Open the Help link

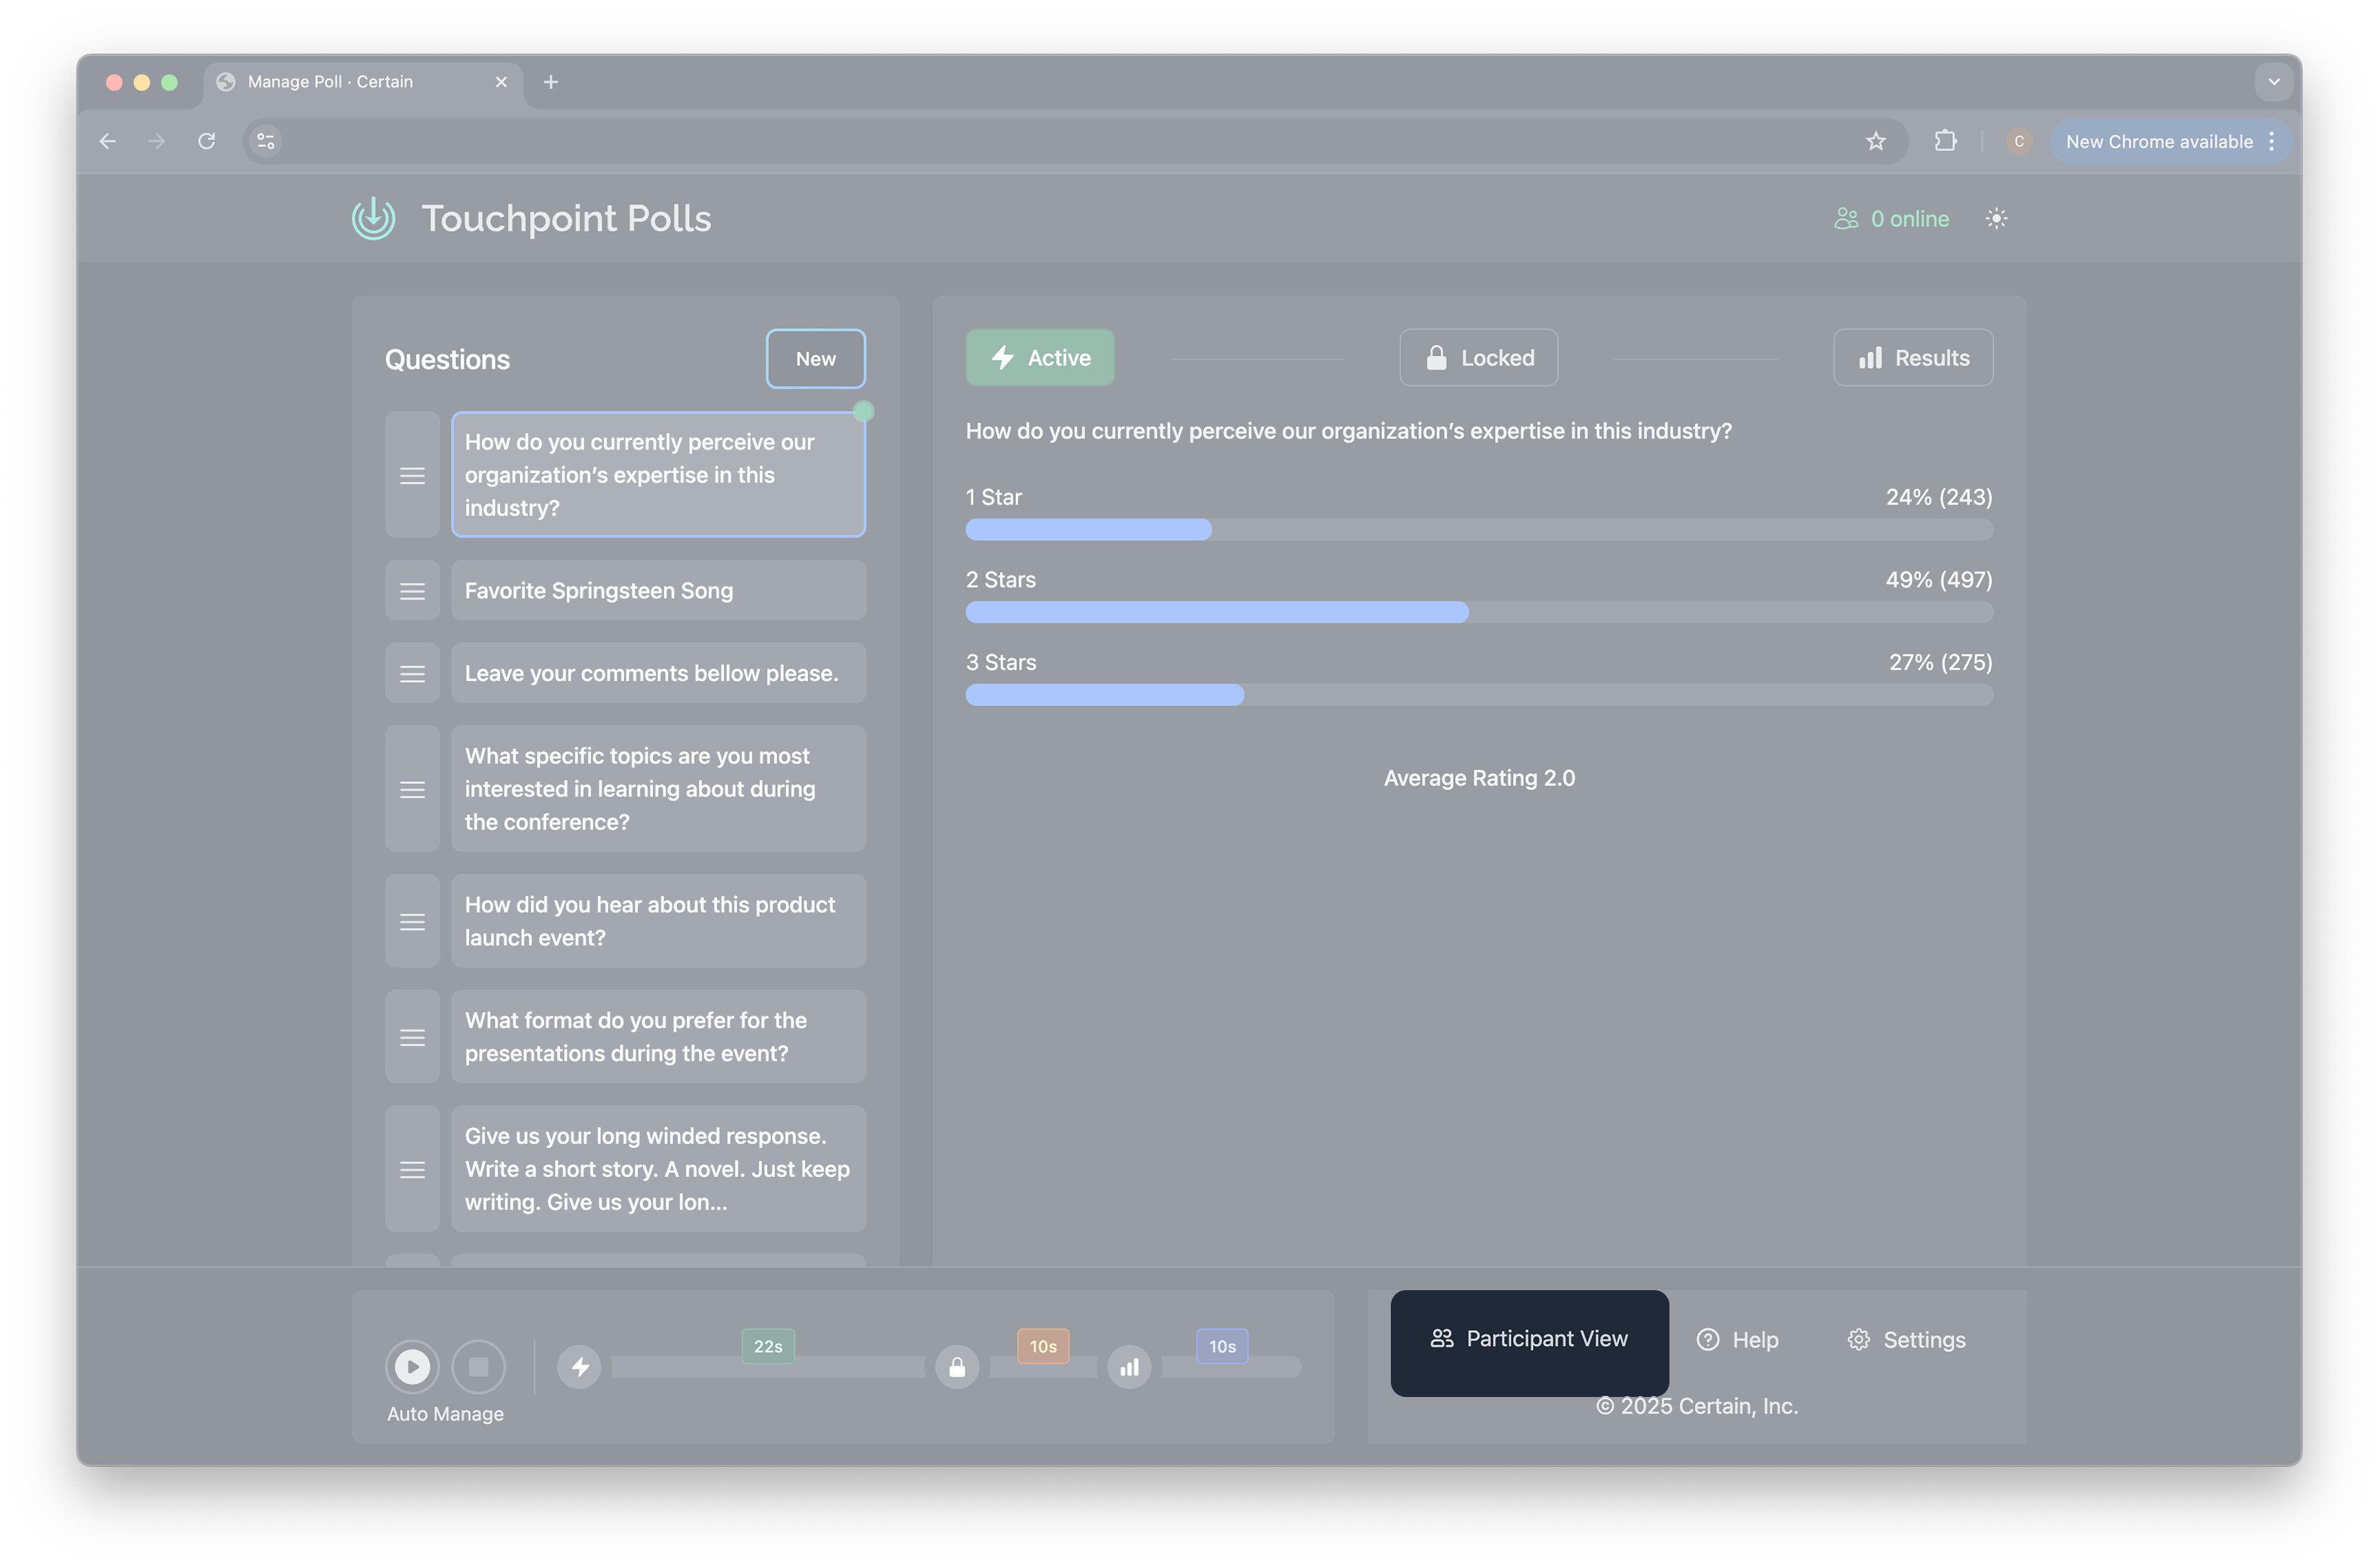pos(1737,1340)
